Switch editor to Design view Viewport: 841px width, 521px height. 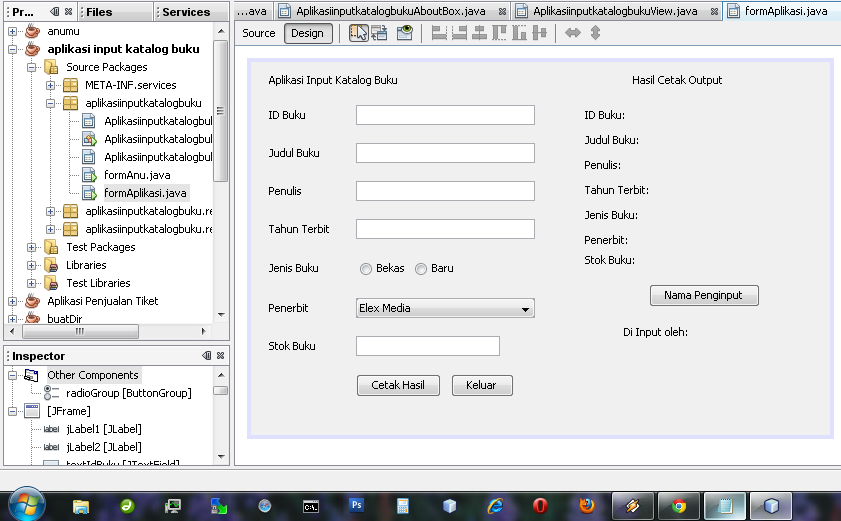click(x=308, y=33)
